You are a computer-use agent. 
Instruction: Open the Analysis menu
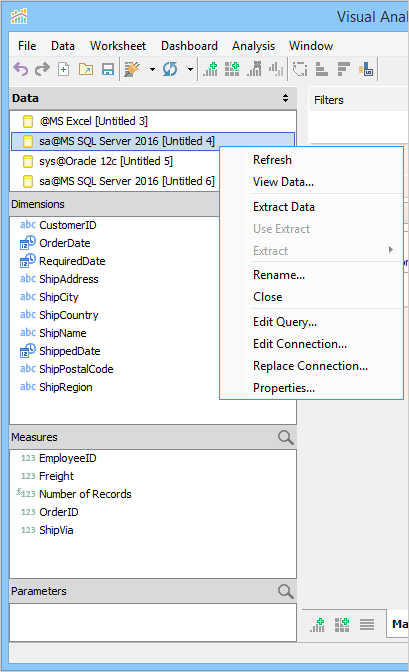(x=253, y=46)
